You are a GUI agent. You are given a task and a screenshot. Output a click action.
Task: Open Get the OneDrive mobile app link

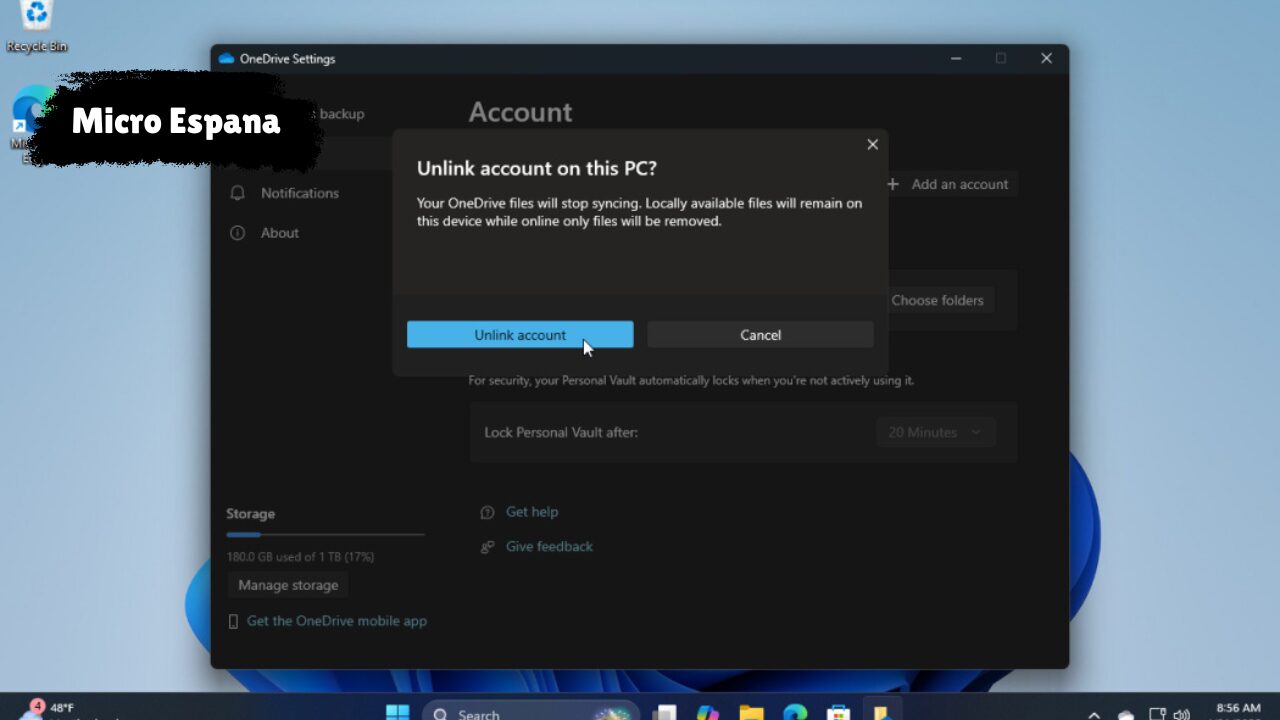coord(336,621)
